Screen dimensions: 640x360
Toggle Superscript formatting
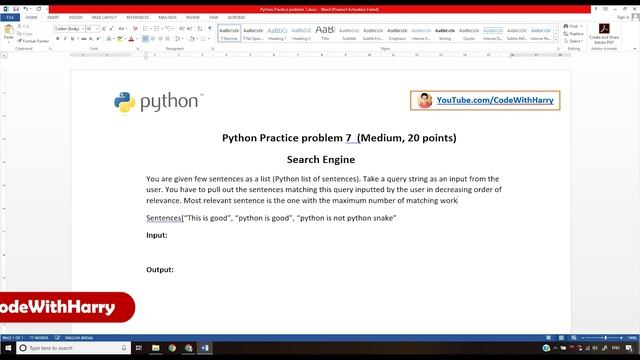tap(98, 39)
